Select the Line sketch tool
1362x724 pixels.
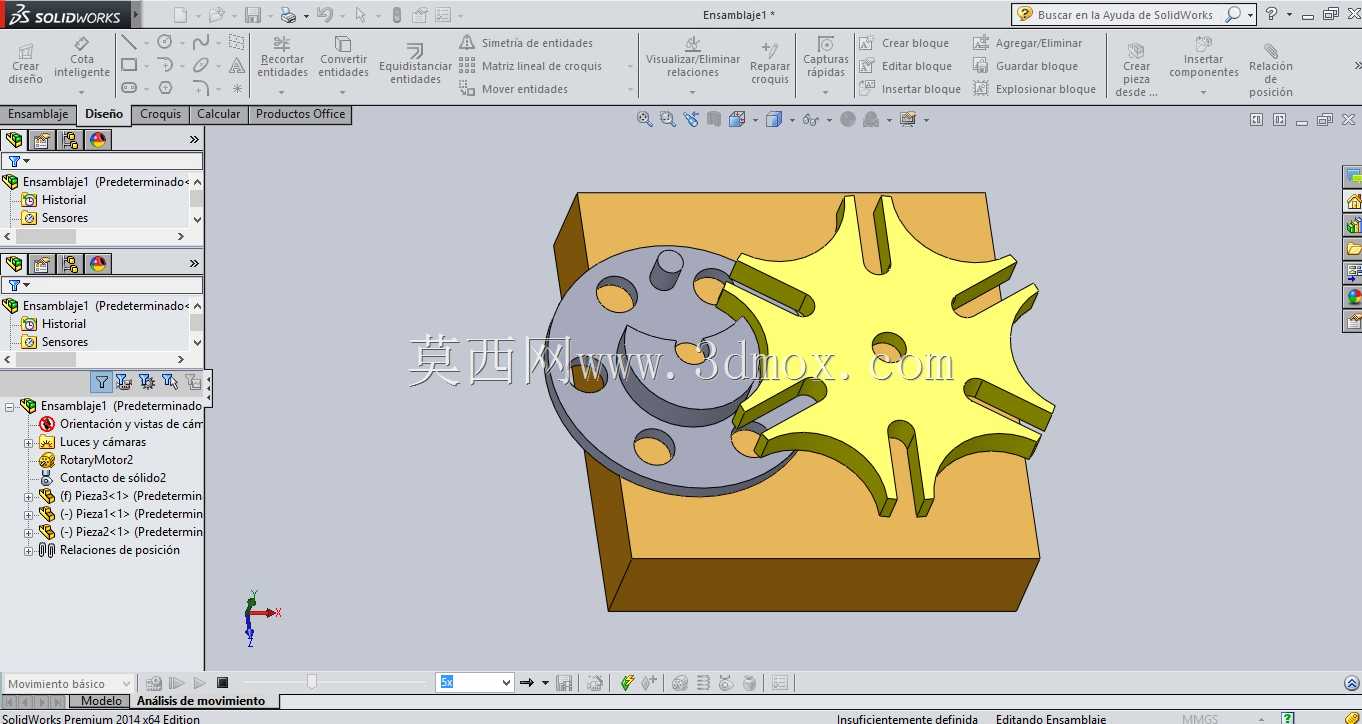pyautogui.click(x=129, y=42)
